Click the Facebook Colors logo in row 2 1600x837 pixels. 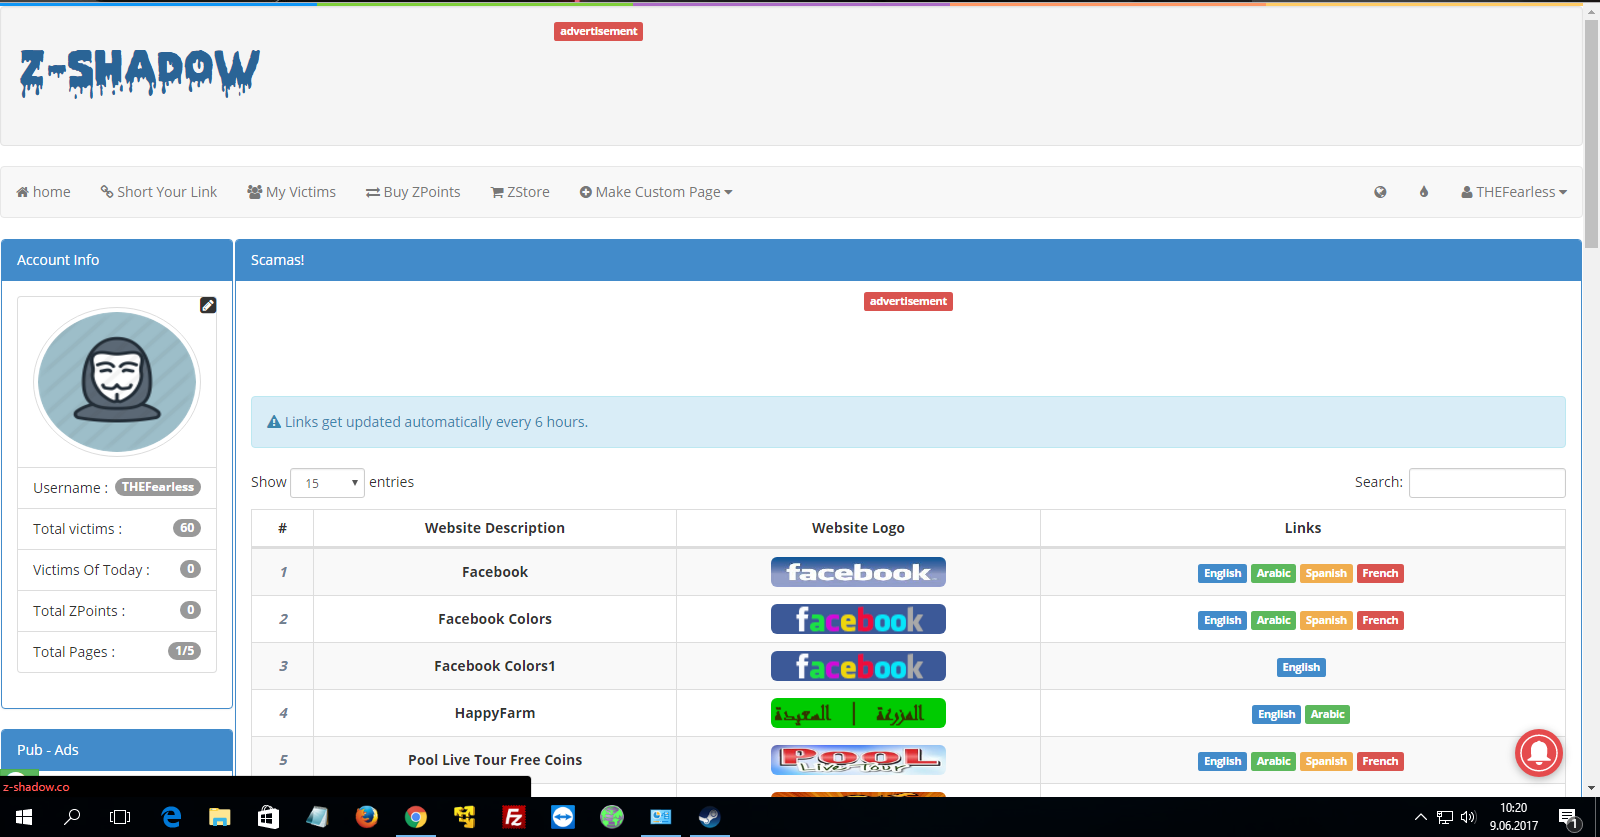click(x=858, y=619)
